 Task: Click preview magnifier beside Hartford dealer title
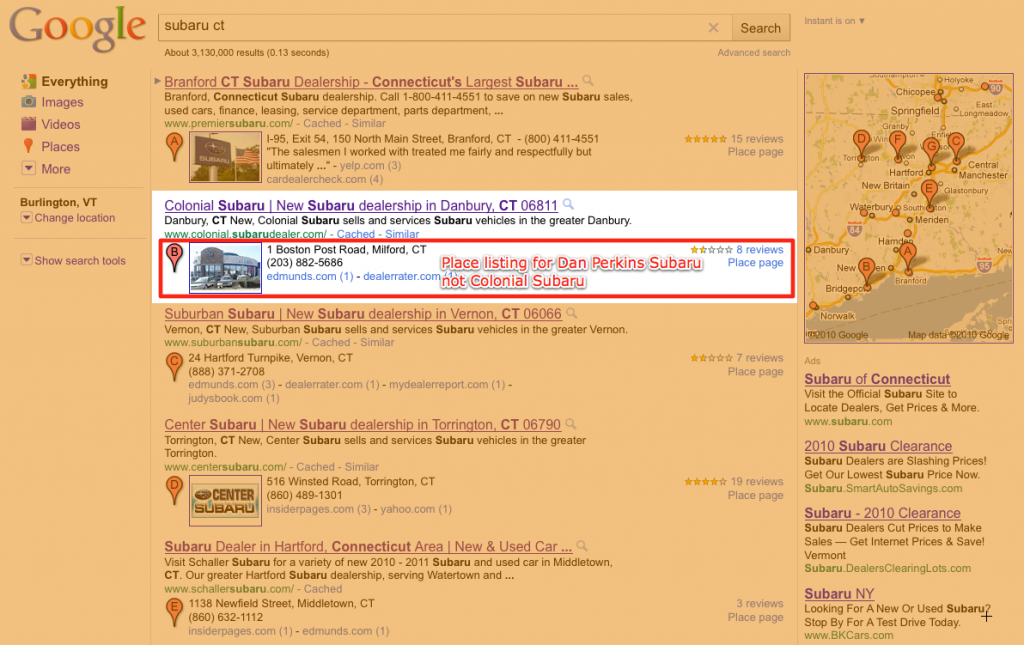pyautogui.click(x=582, y=546)
